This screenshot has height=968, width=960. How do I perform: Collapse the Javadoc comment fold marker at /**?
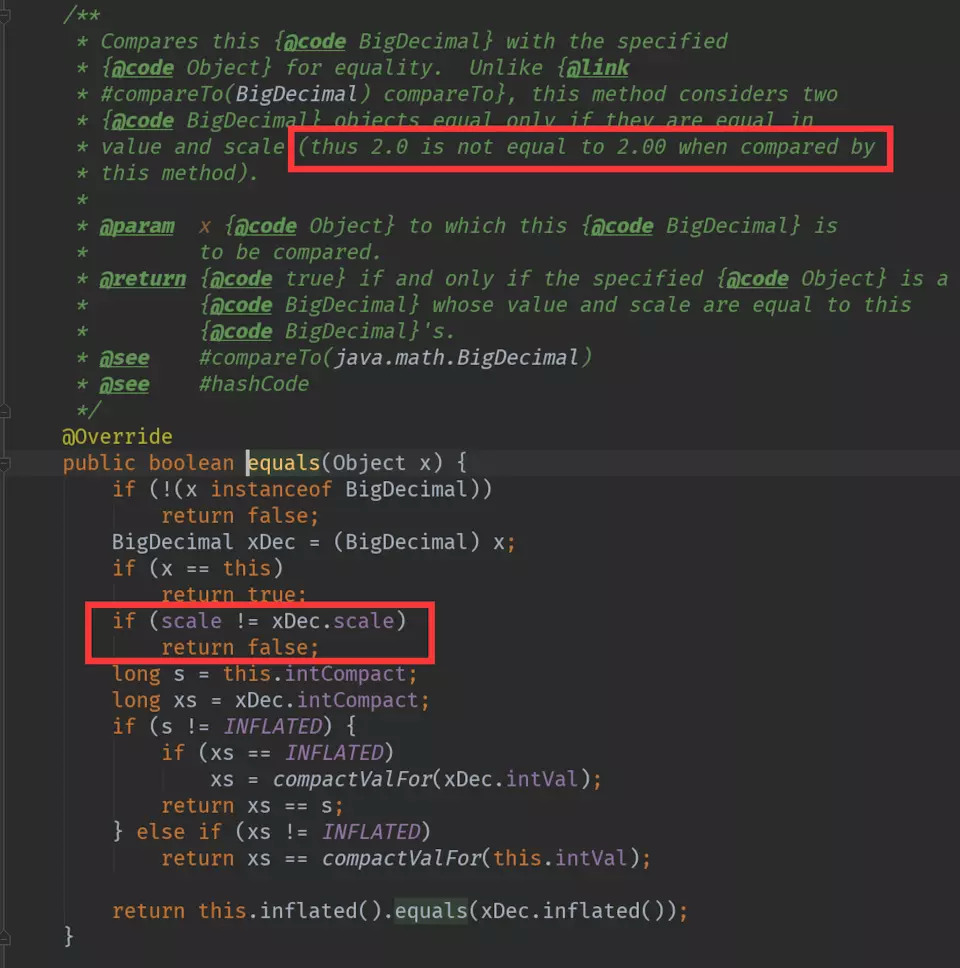(x=4, y=15)
